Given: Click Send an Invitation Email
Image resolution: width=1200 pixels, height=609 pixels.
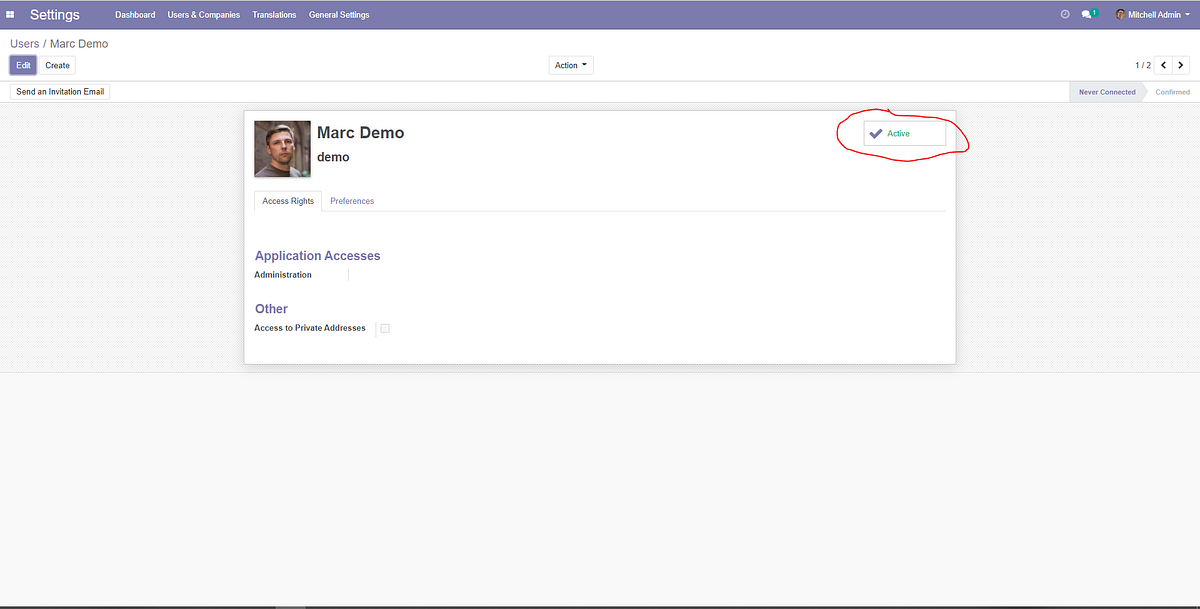Looking at the screenshot, I should (59, 90).
